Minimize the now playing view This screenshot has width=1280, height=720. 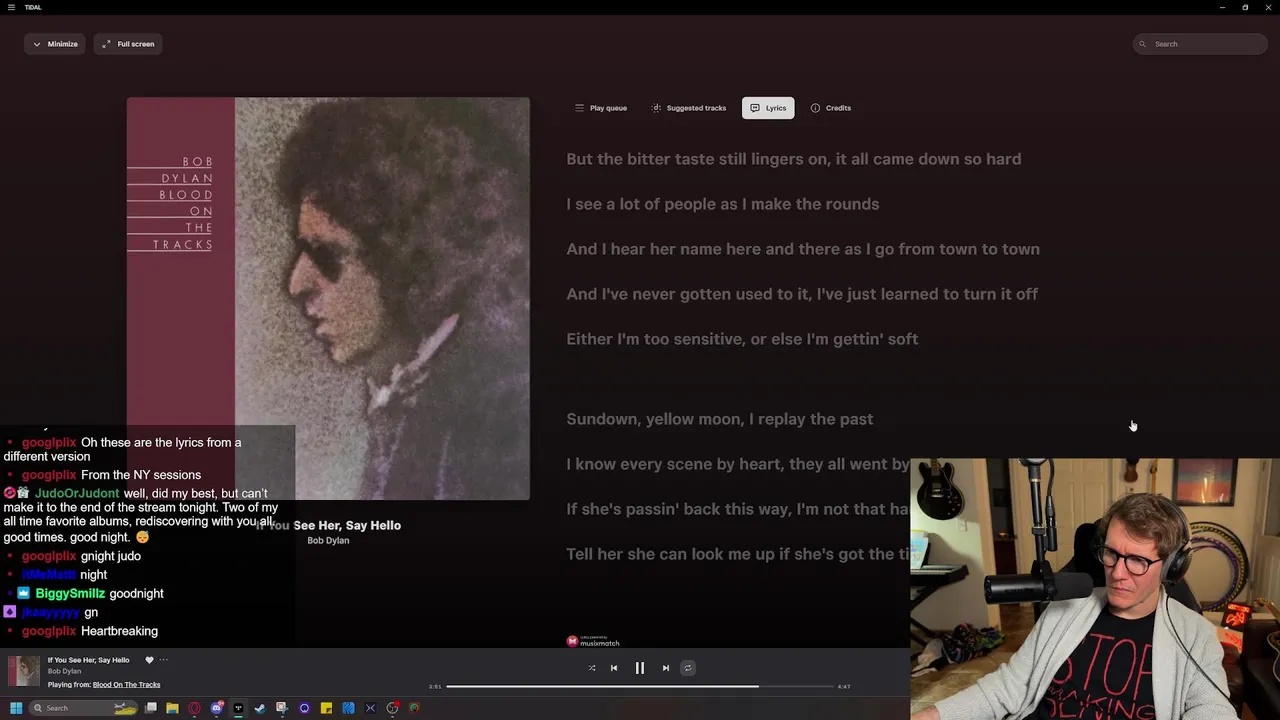(55, 44)
